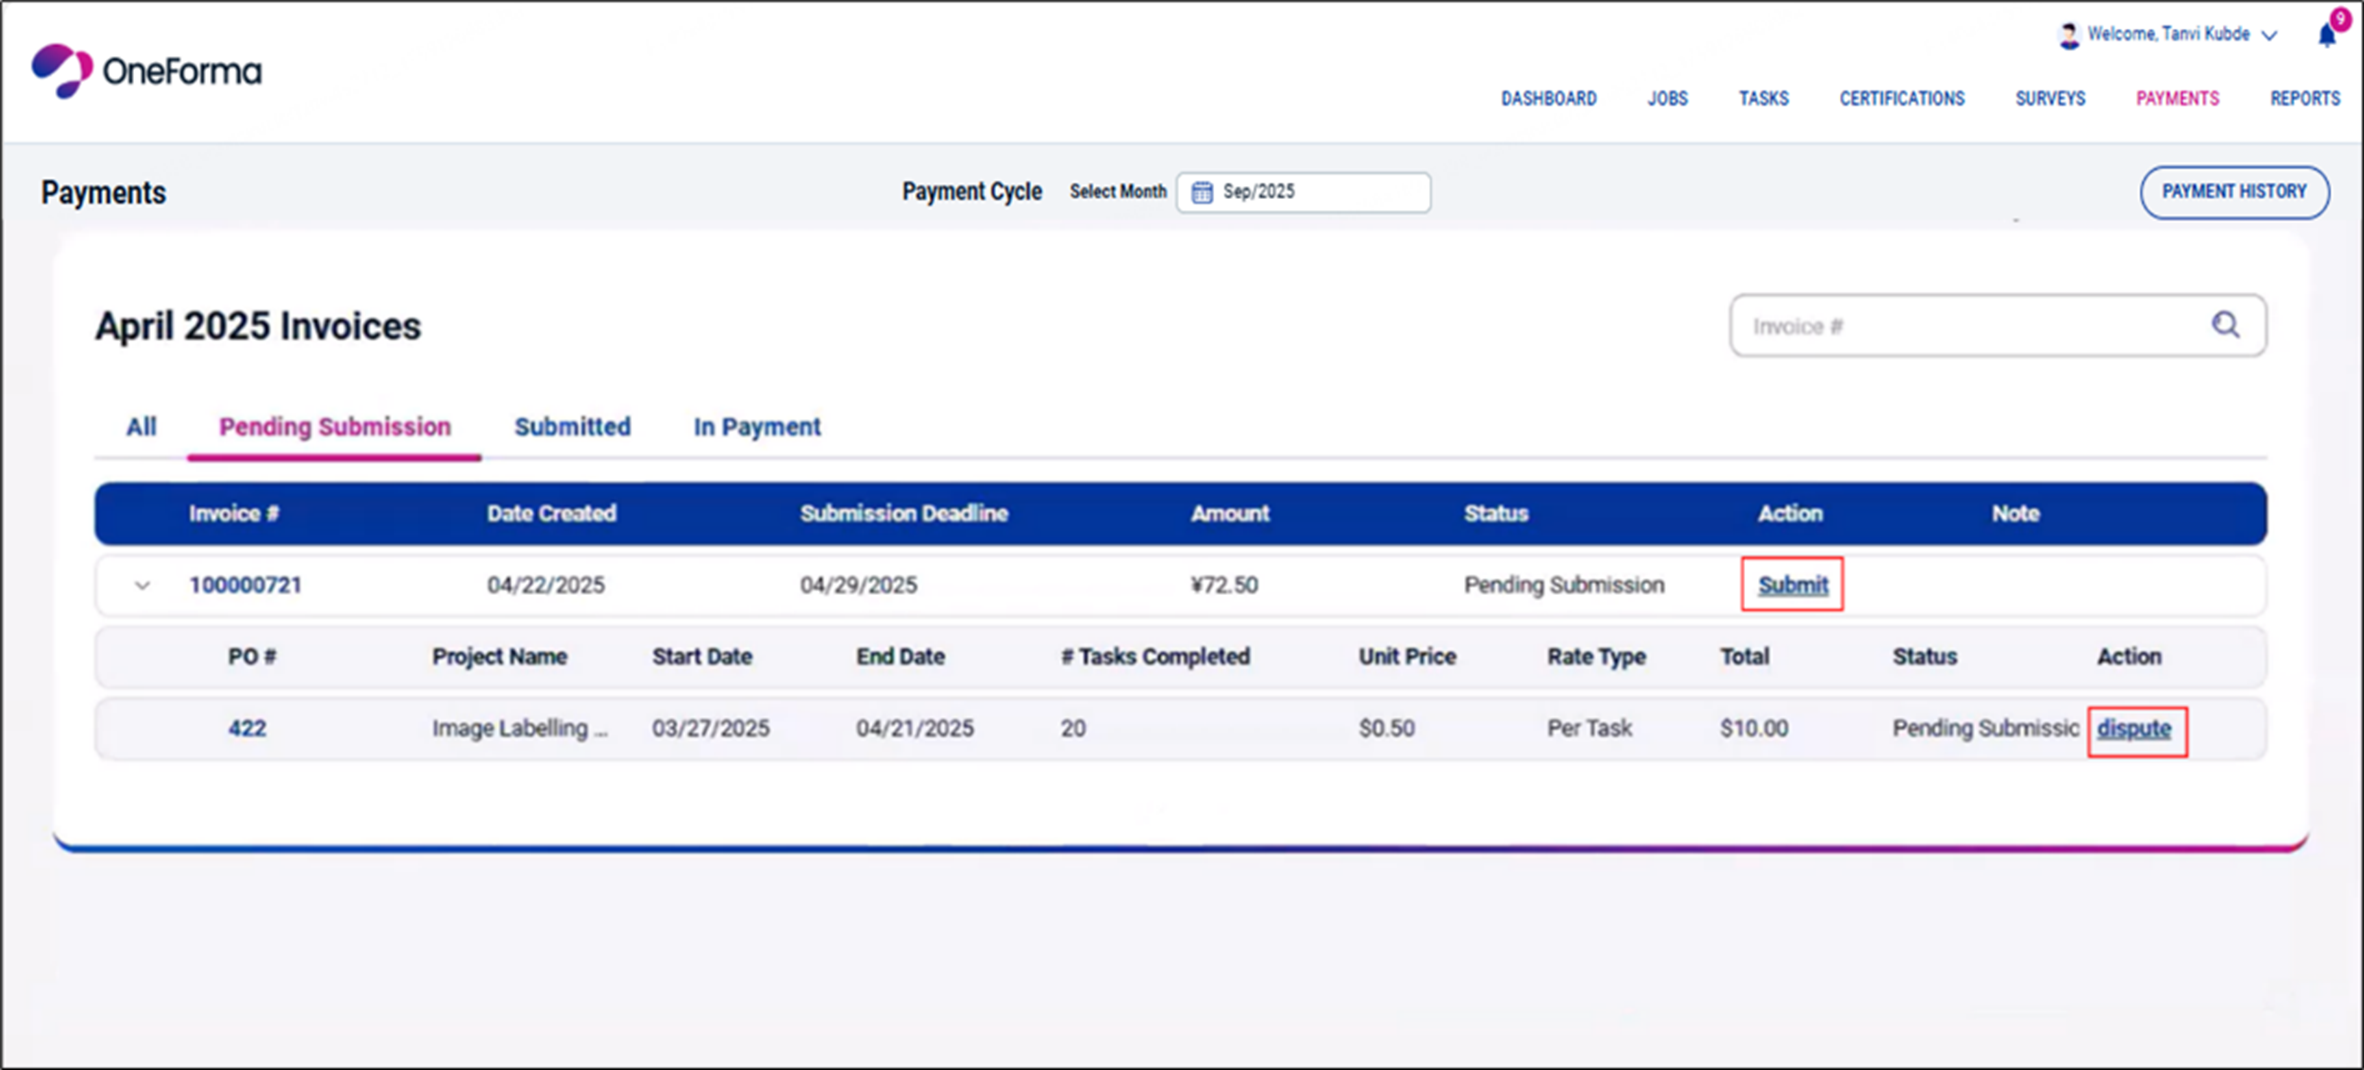This screenshot has width=2364, height=1070.
Task: Collapse invoice 100000721 row chevron
Action: pyautogui.click(x=142, y=586)
